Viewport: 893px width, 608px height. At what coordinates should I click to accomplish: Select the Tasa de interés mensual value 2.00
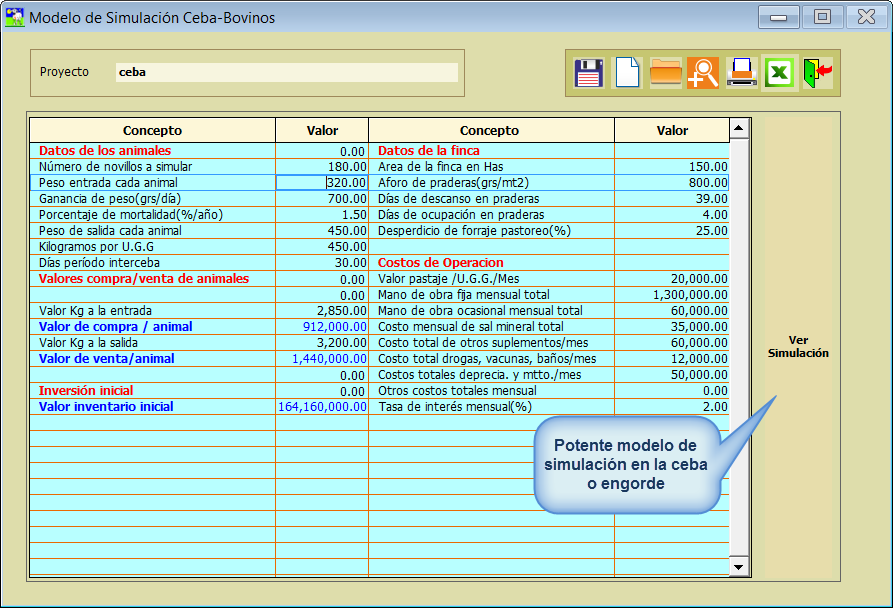coord(671,407)
